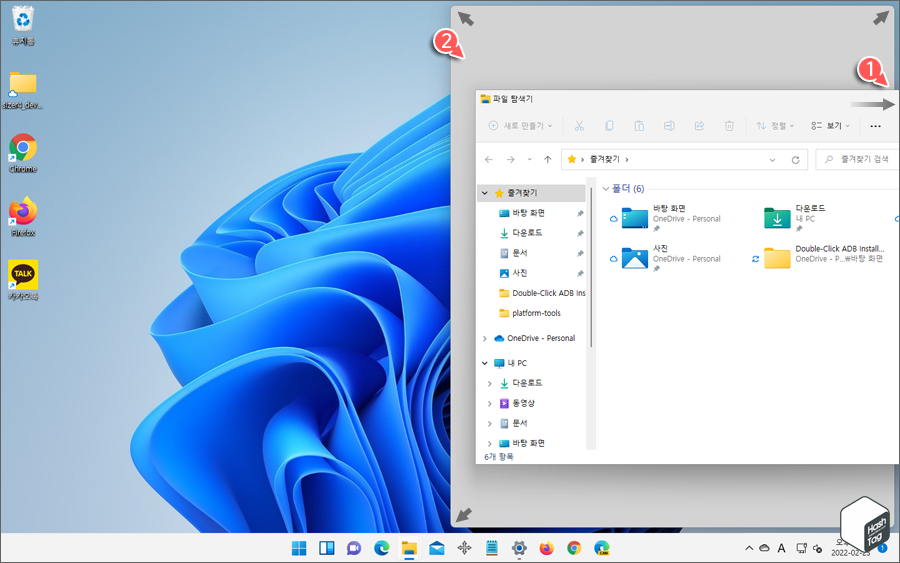Image resolution: width=900 pixels, height=563 pixels.
Task: Show hidden system tray icons chevron
Action: pos(749,549)
